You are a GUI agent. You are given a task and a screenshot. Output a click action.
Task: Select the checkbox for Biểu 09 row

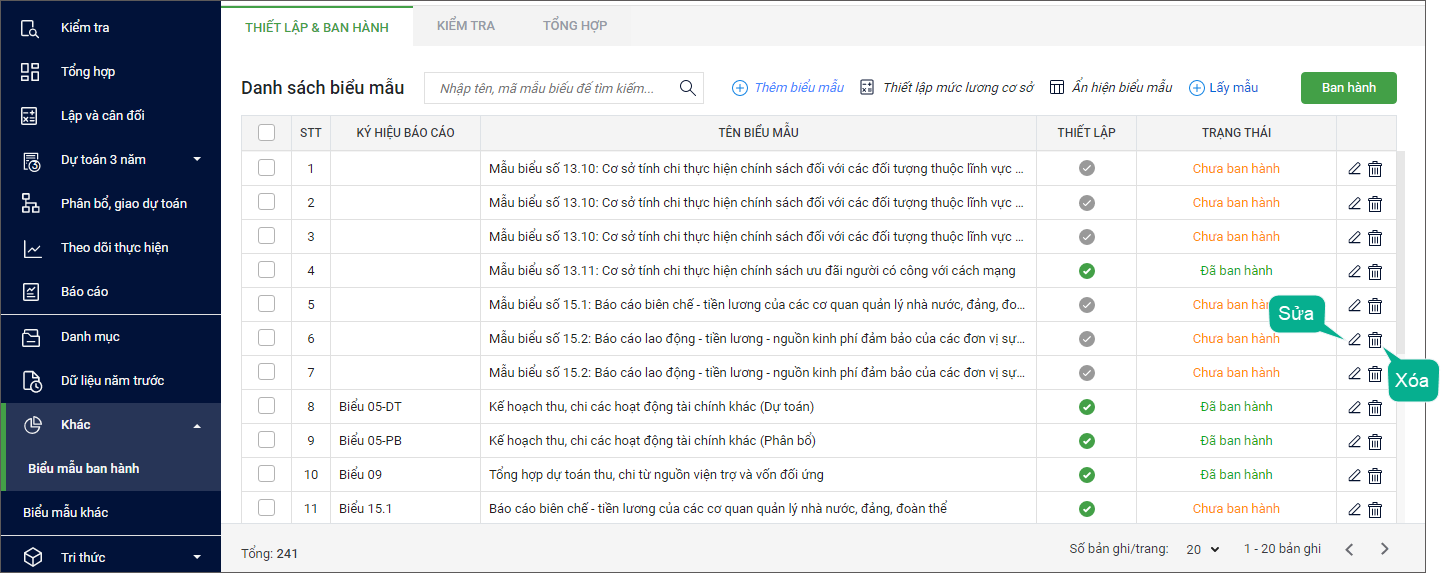click(266, 474)
